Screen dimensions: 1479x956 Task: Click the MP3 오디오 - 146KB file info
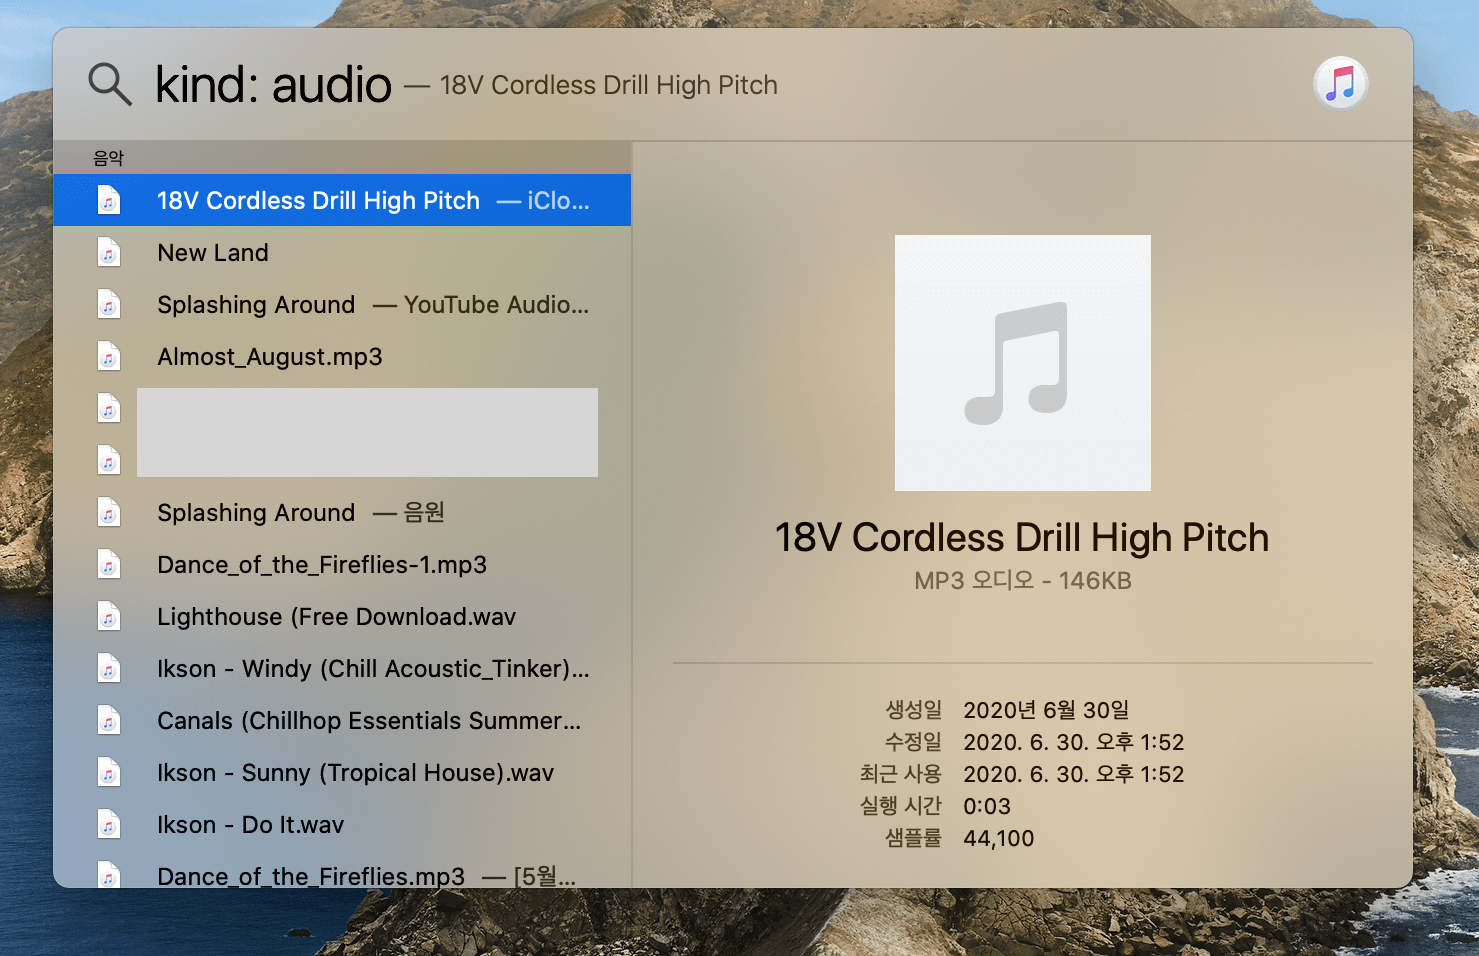pyautogui.click(x=1022, y=581)
